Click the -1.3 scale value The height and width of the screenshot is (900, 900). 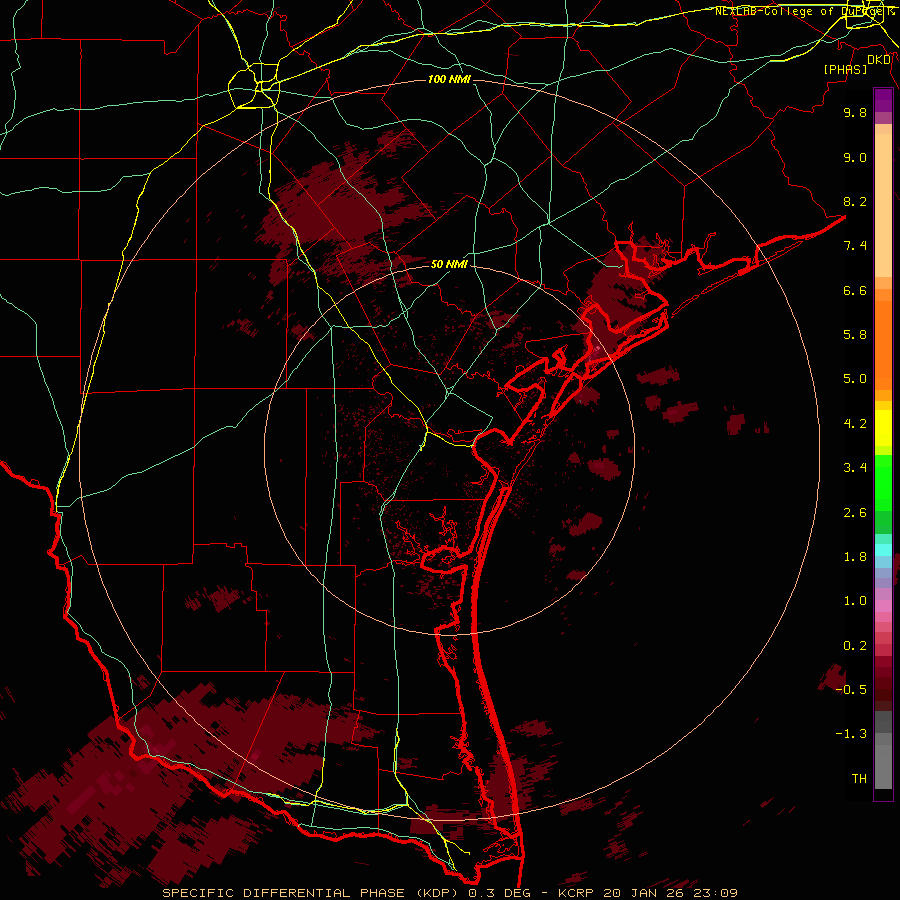click(851, 734)
